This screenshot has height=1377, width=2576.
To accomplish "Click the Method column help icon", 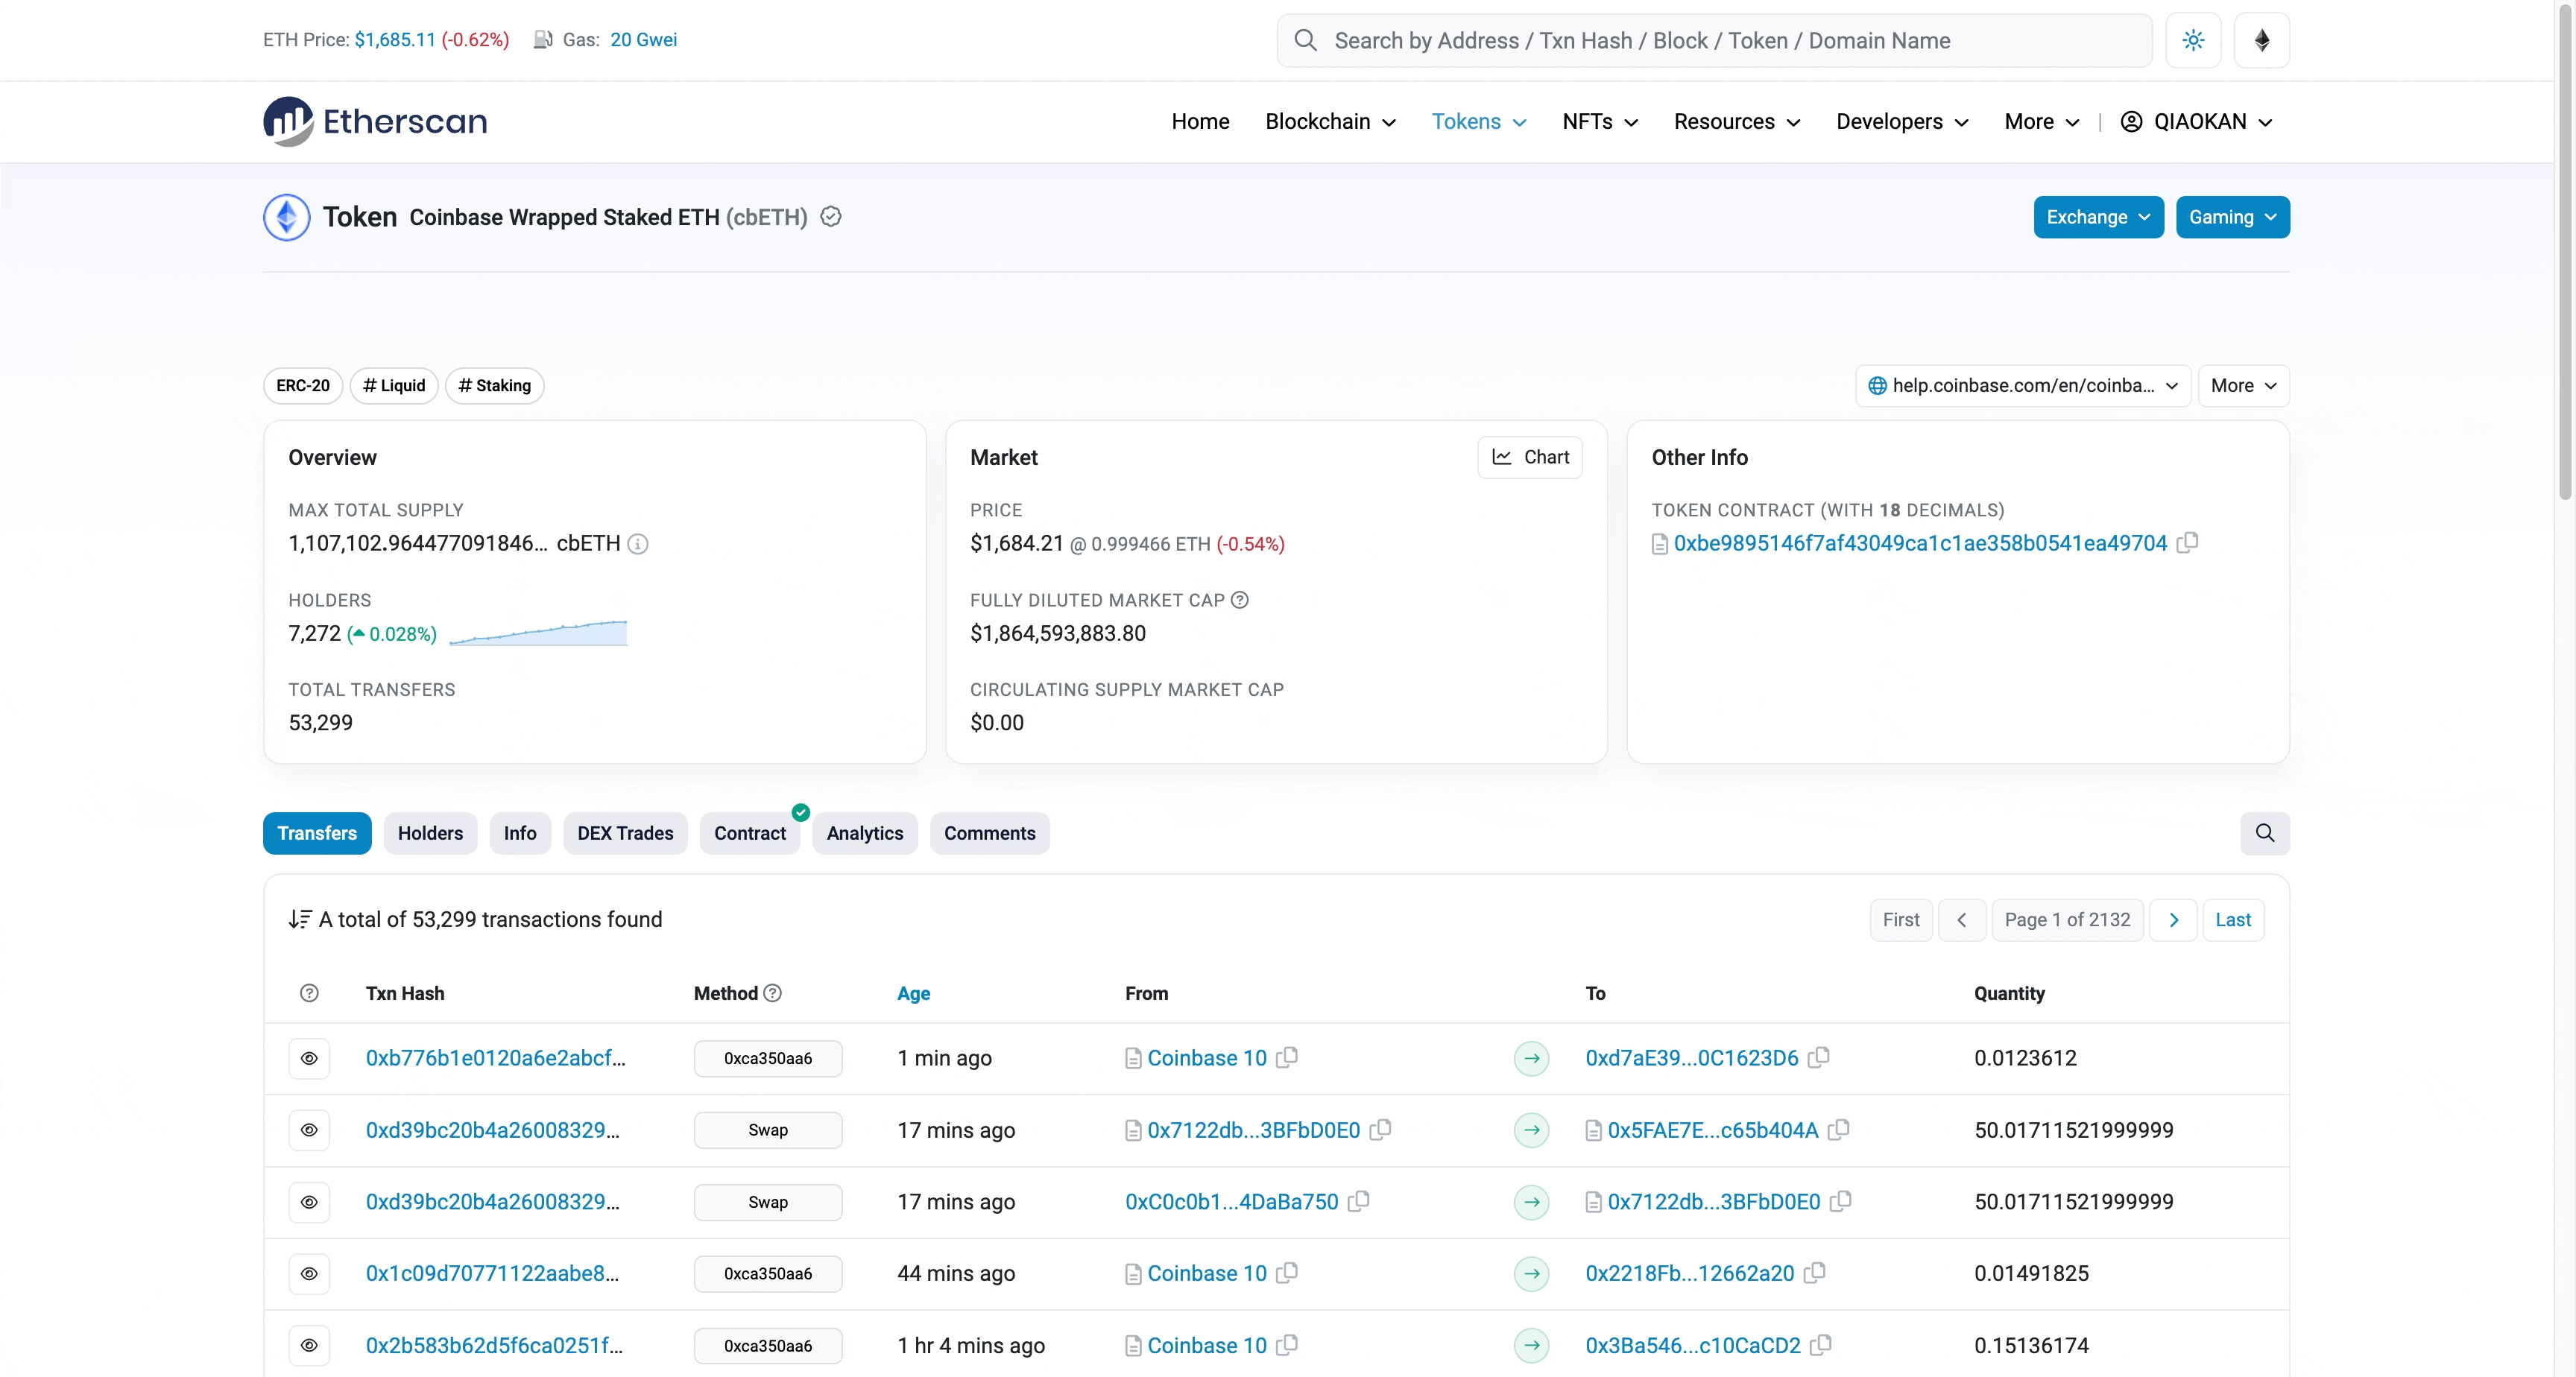I will pyautogui.click(x=772, y=993).
